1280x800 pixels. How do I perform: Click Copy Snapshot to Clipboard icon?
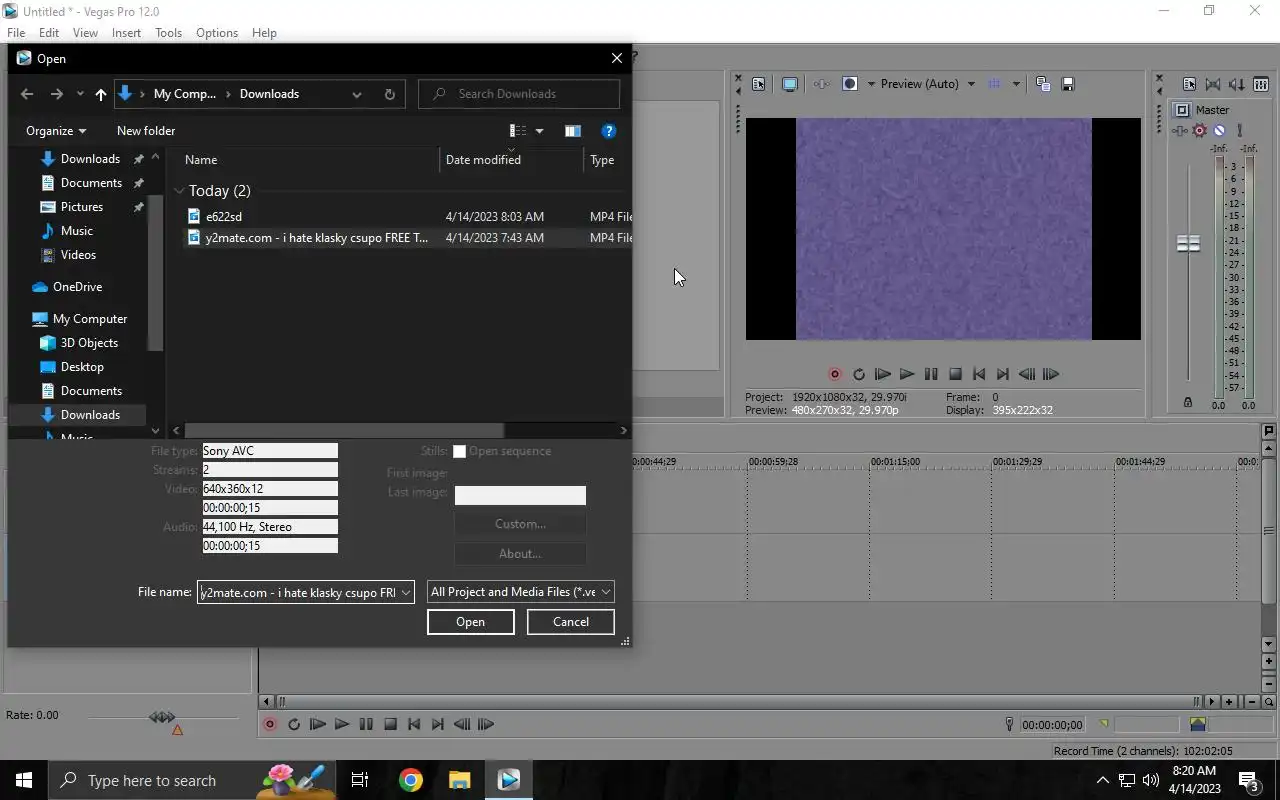tap(1042, 84)
